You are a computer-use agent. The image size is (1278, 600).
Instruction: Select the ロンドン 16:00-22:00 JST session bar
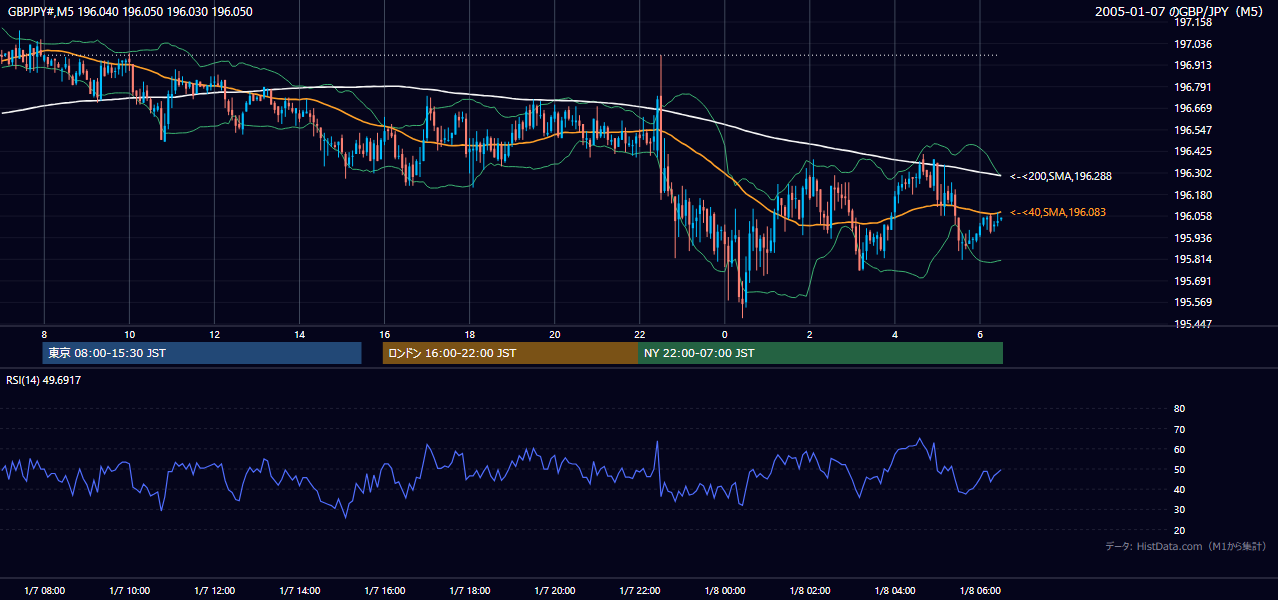coord(510,353)
